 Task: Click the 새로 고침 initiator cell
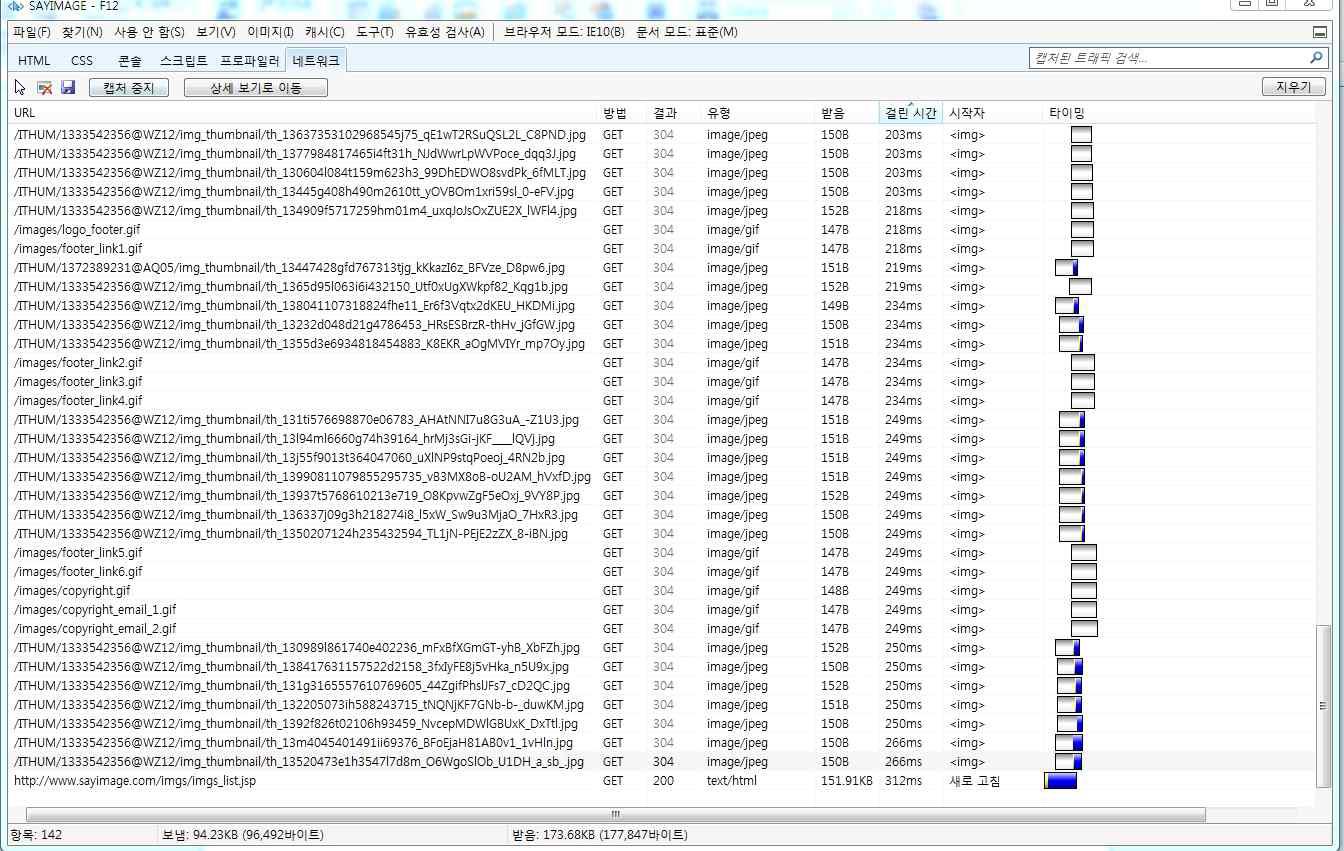(974, 781)
